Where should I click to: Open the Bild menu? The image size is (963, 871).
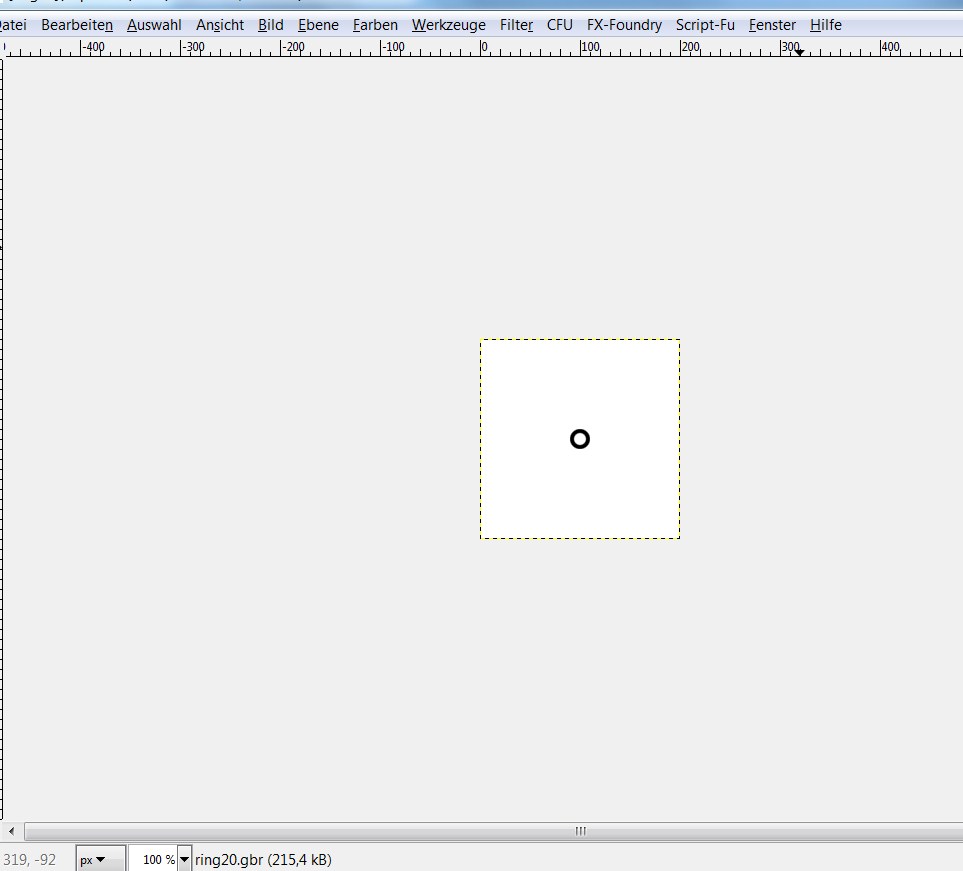pyautogui.click(x=270, y=25)
